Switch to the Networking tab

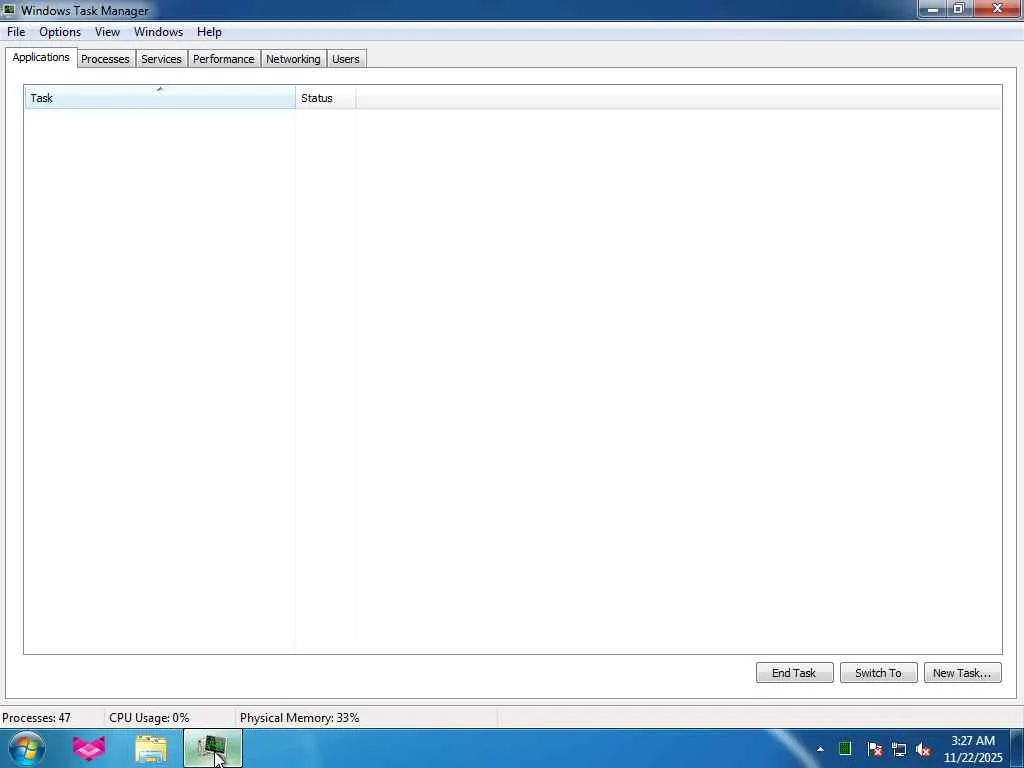click(293, 59)
